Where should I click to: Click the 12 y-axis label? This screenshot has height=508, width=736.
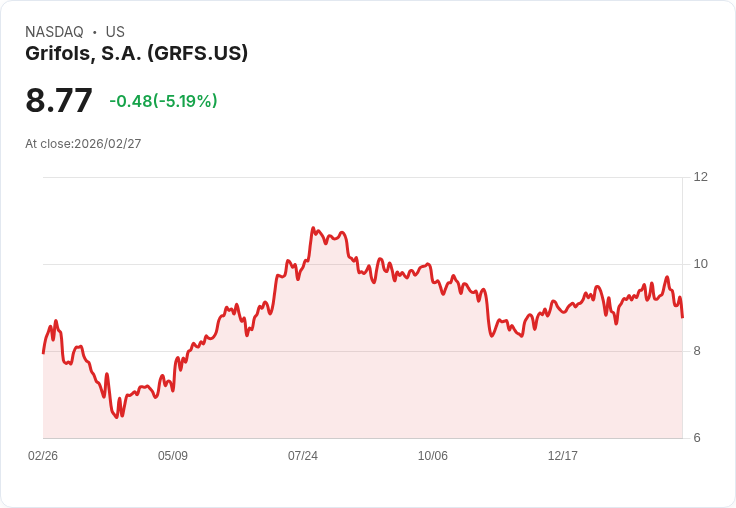coord(700,177)
